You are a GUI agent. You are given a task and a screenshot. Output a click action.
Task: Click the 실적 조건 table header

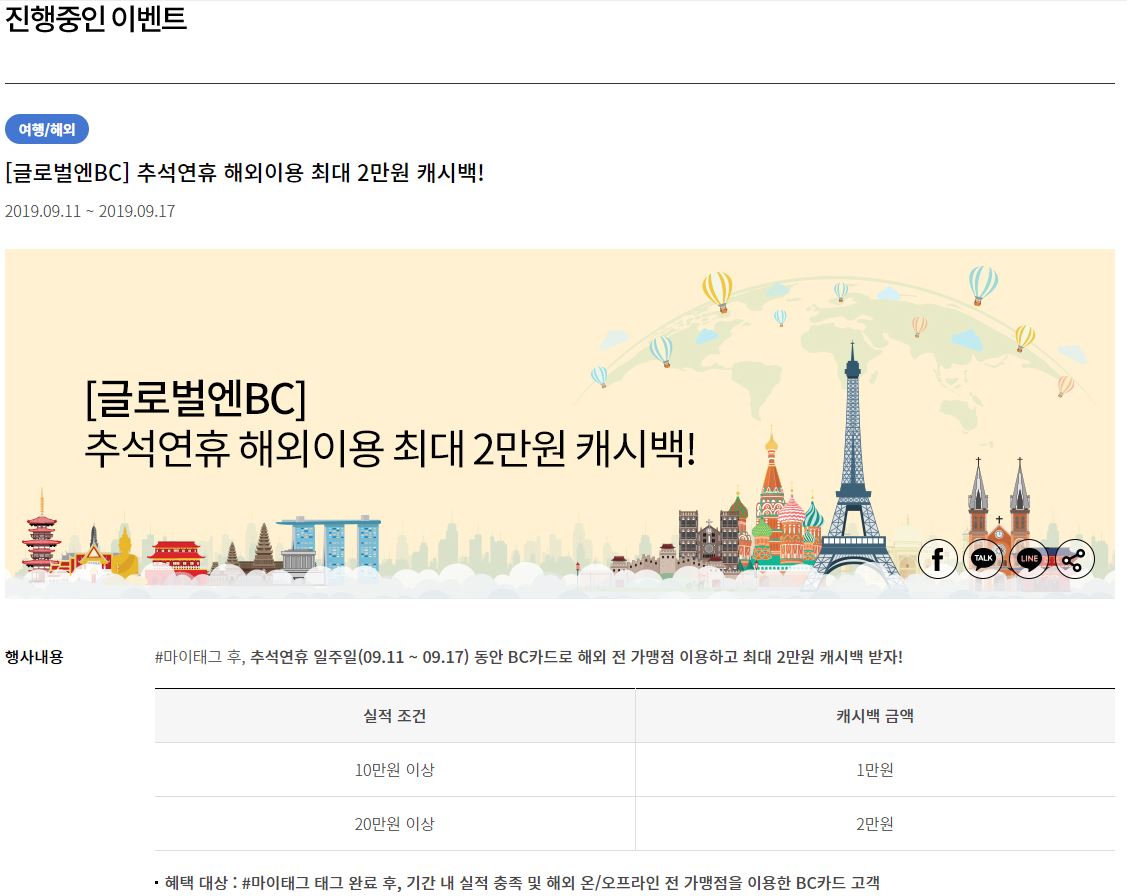click(x=394, y=716)
